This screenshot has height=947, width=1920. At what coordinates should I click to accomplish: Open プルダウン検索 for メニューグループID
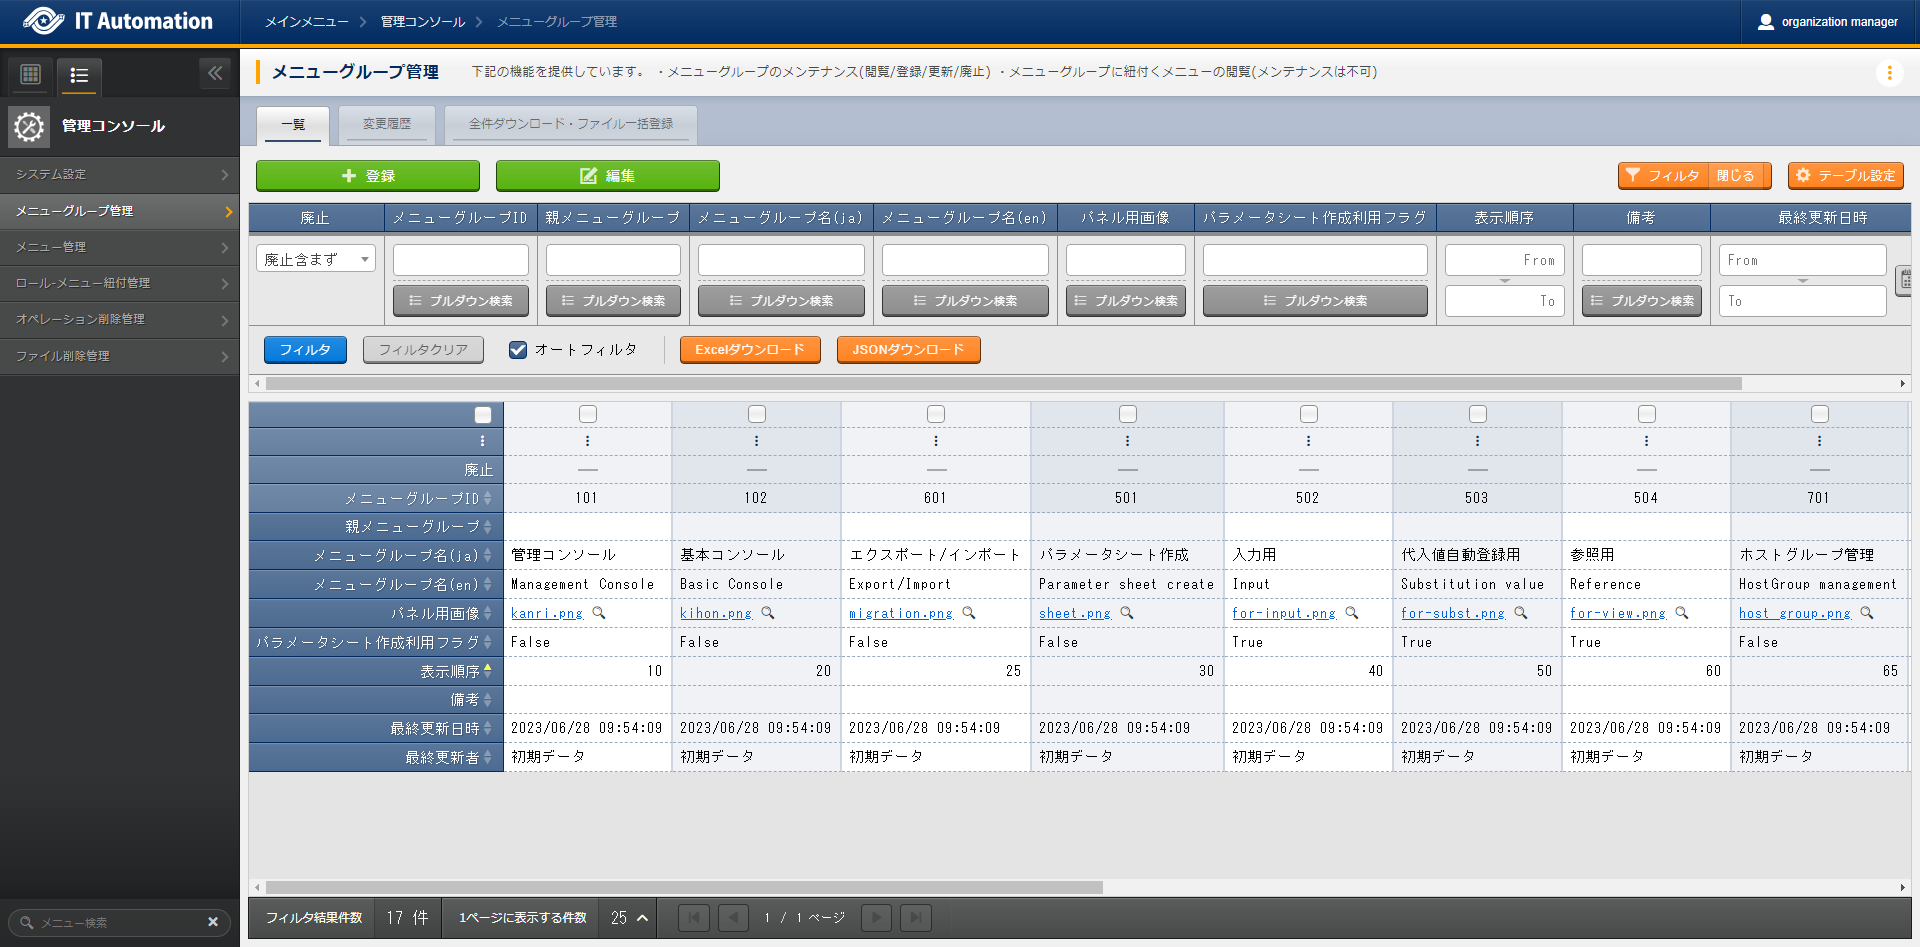[461, 301]
